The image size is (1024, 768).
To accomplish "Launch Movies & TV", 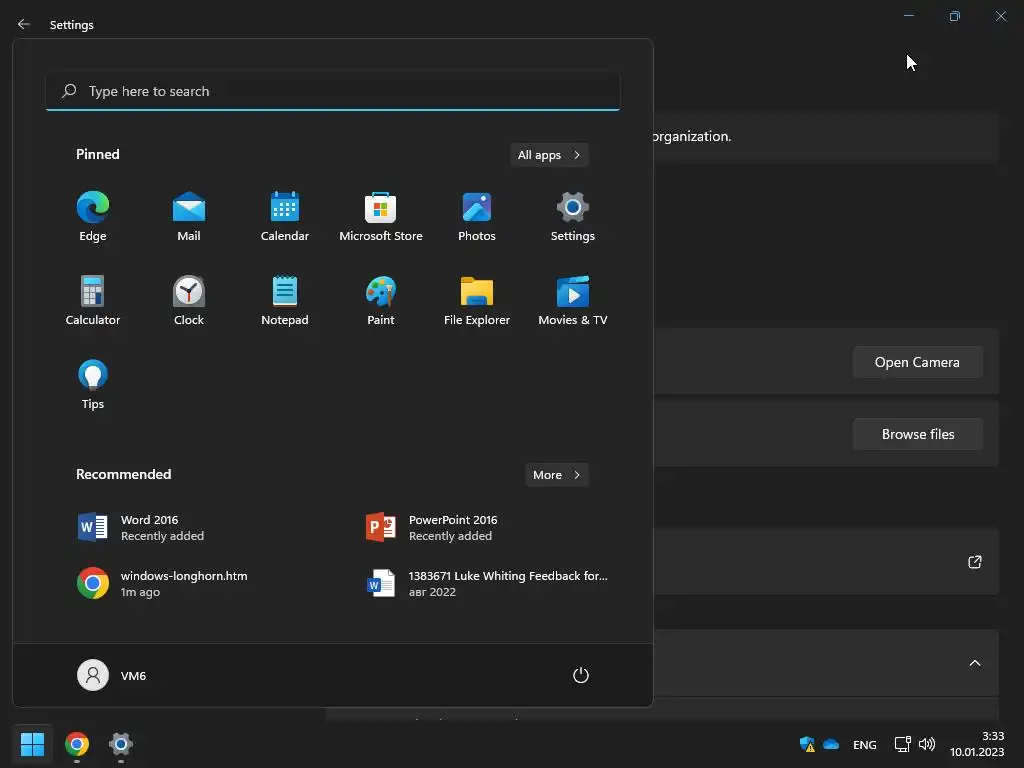I will pyautogui.click(x=573, y=300).
